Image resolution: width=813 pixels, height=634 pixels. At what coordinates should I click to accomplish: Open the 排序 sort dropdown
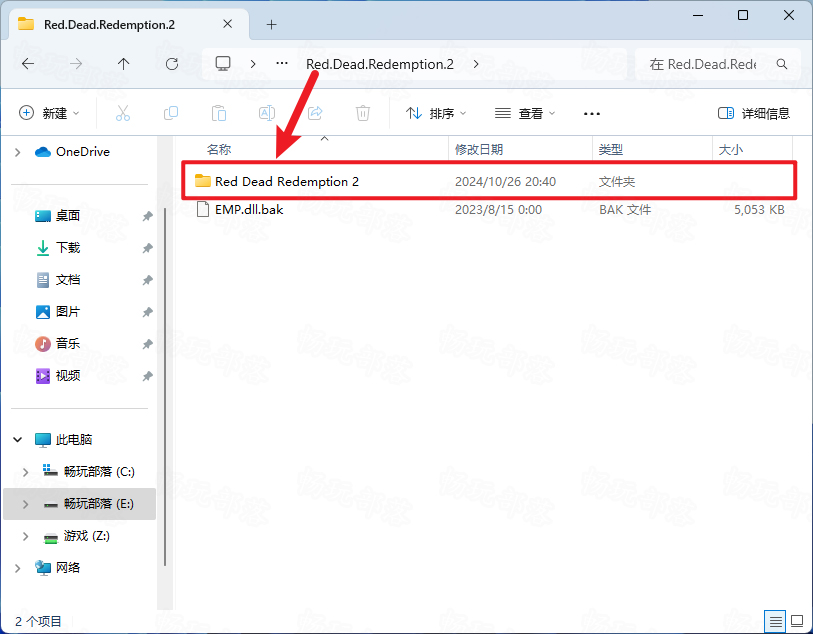436,113
